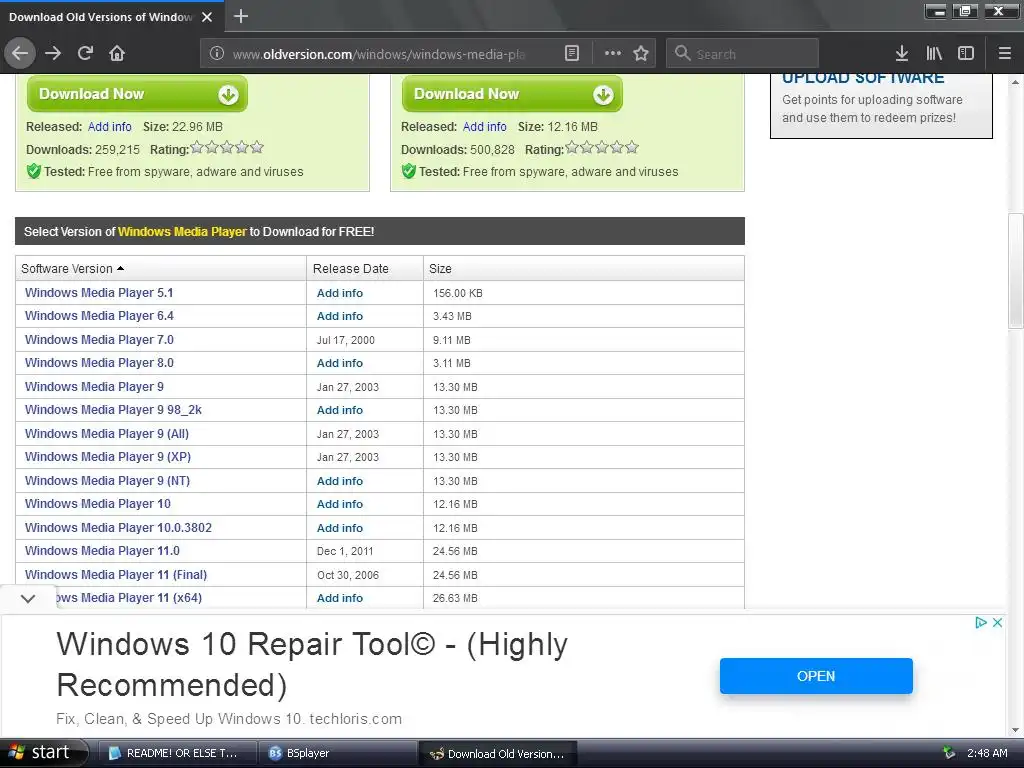Click the left green Download Now button

[x=137, y=94]
